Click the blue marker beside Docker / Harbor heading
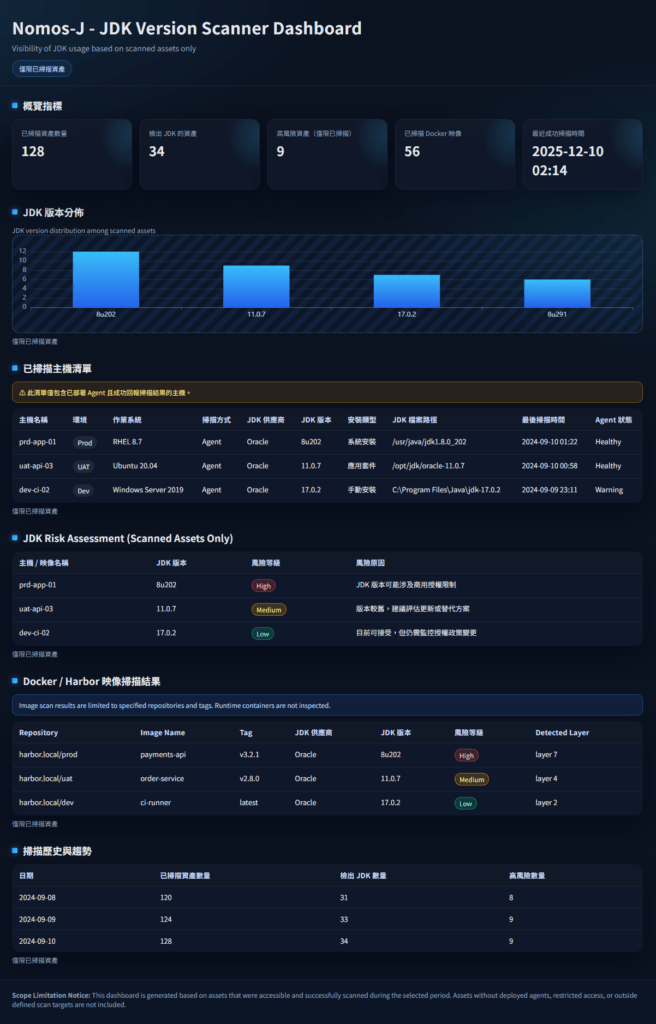 tap(15, 681)
